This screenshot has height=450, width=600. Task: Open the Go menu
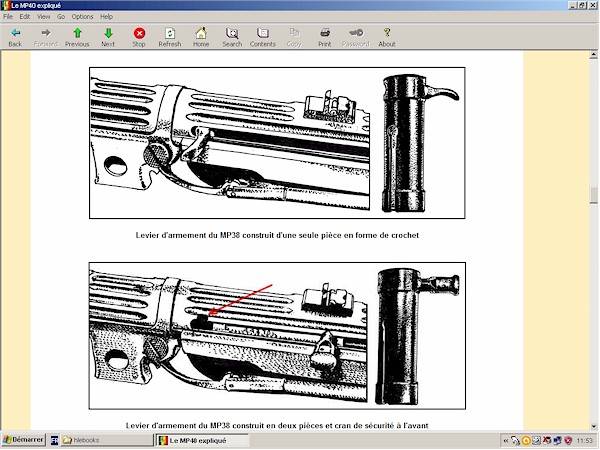(61, 16)
